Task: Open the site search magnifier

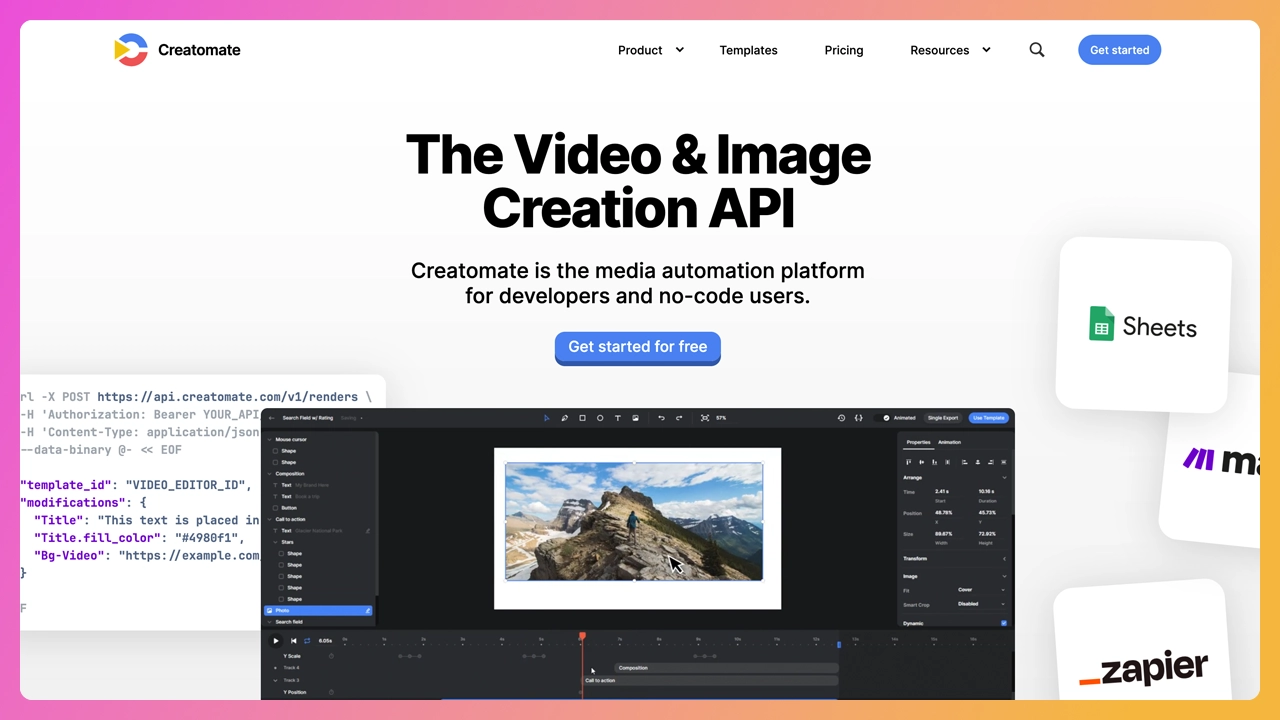Action: click(1037, 50)
